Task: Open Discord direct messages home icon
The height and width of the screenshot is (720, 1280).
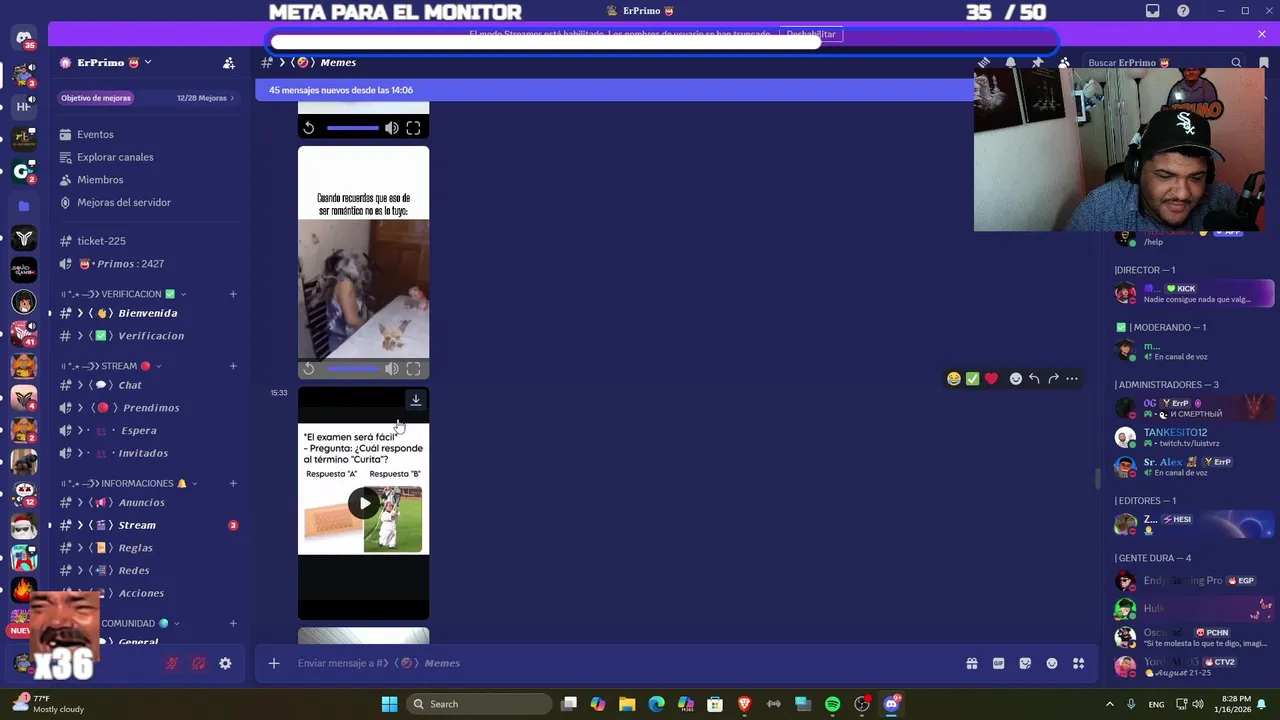Action: [24, 38]
